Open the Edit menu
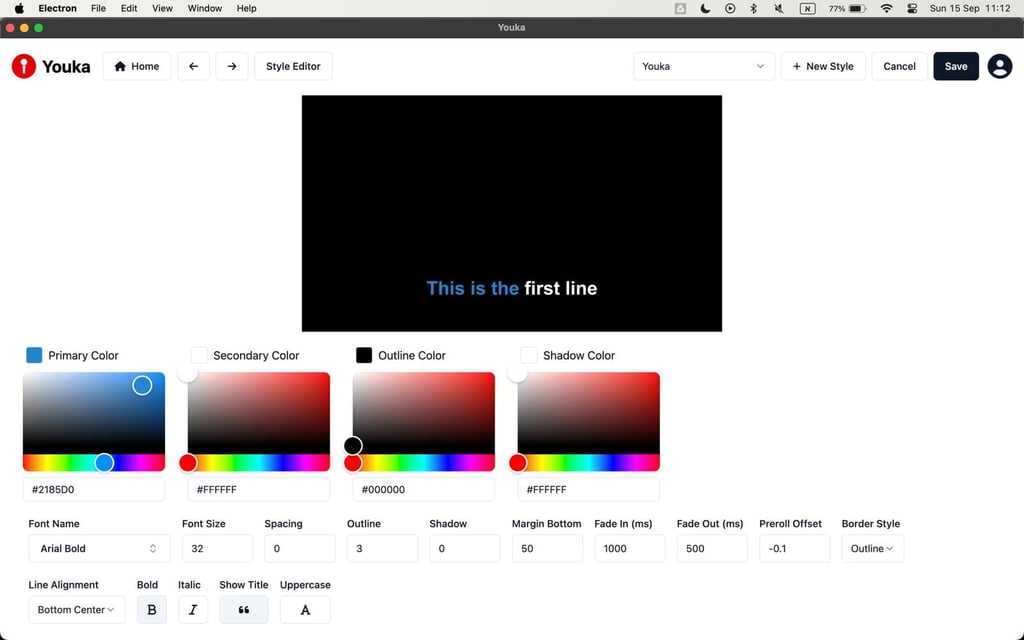Screen dimensions: 1024x640 click(x=129, y=8)
